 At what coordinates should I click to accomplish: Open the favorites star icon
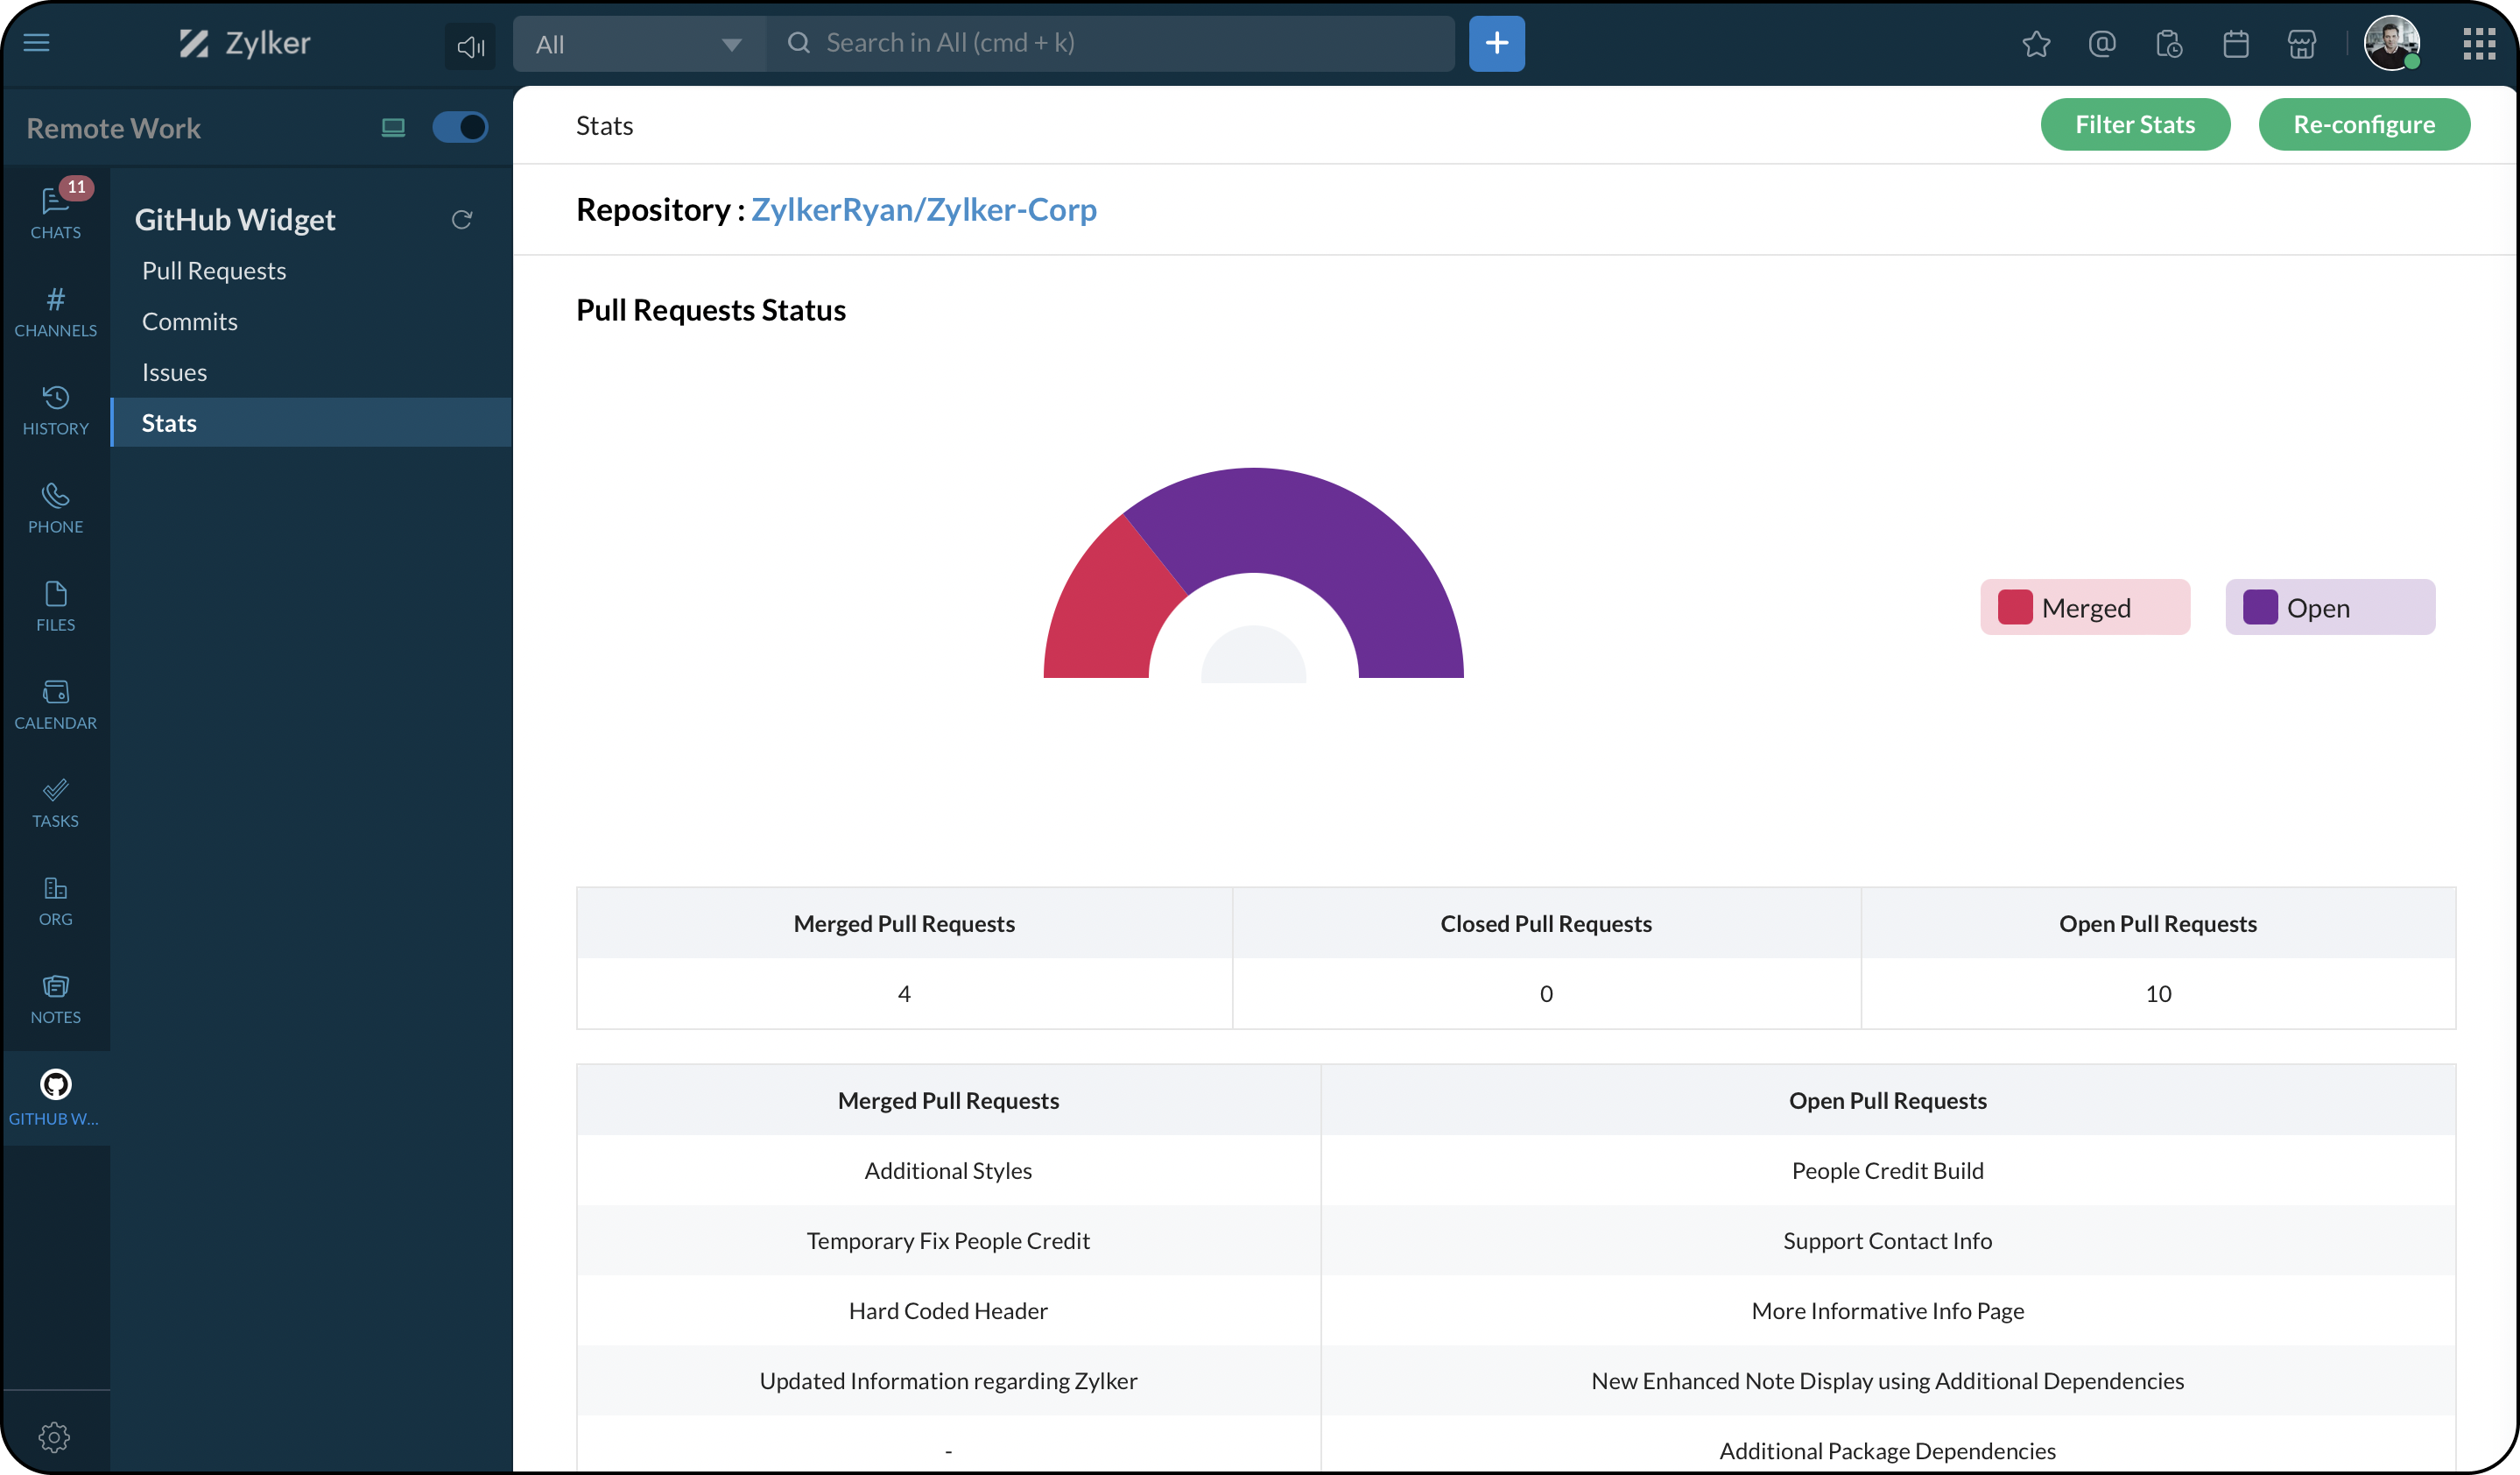[2036, 44]
